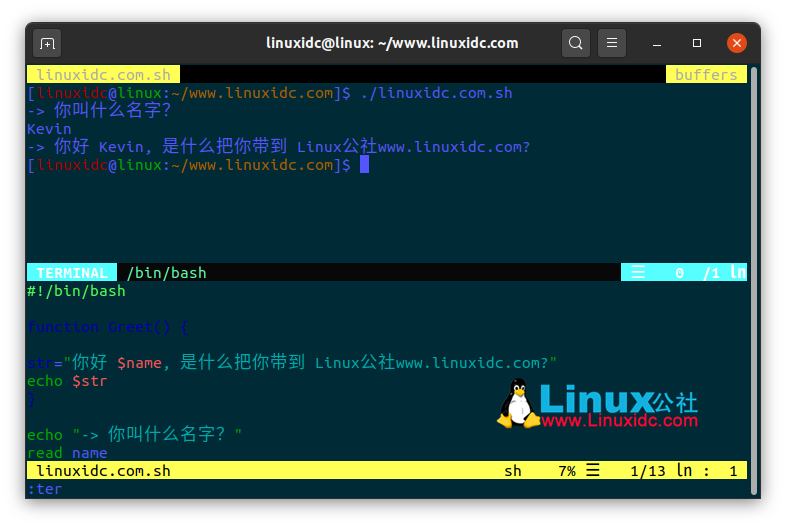Place cursor at the shell prompt cursor block
This screenshot has height=527, width=786.
(x=364, y=164)
